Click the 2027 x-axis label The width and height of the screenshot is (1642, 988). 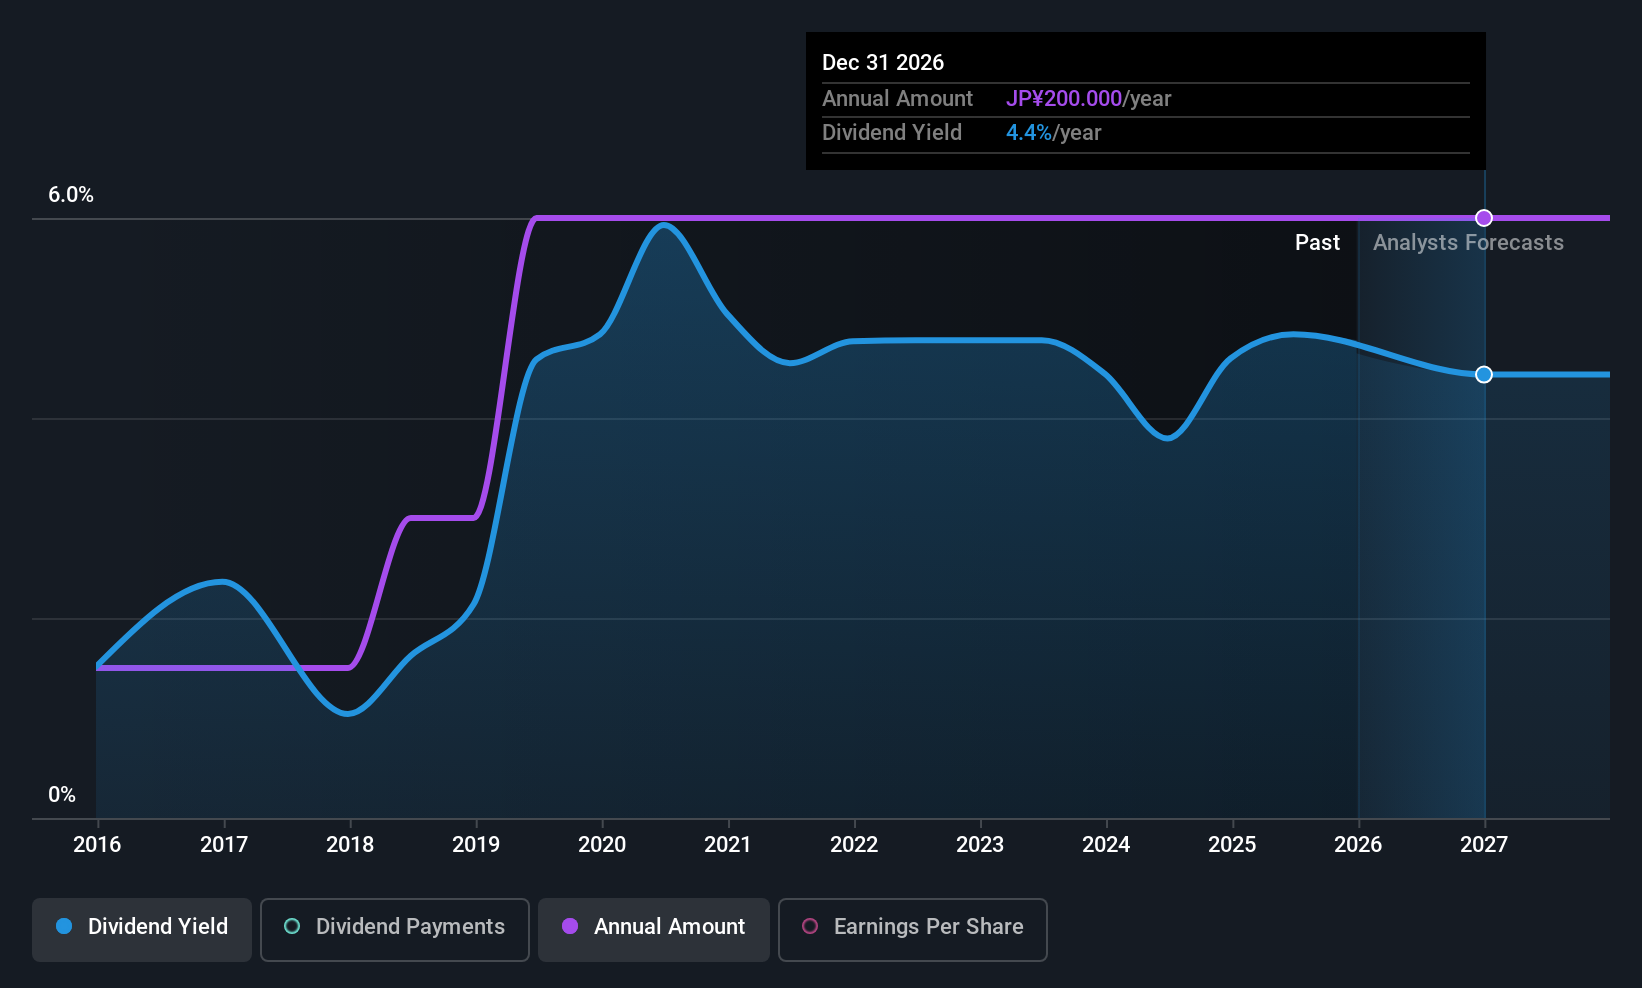point(1484,845)
